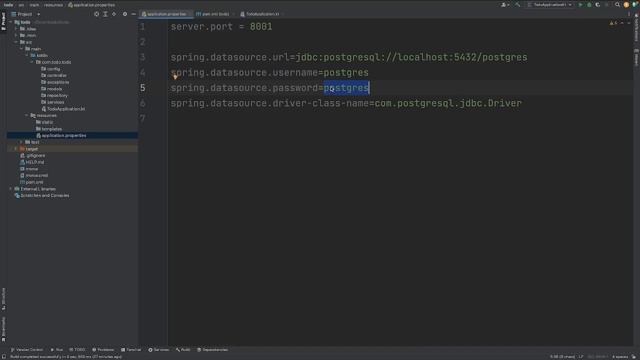Image resolution: width=640 pixels, height=360 pixels.
Task: Open the Version Control tool window
Action: click(x=27, y=350)
